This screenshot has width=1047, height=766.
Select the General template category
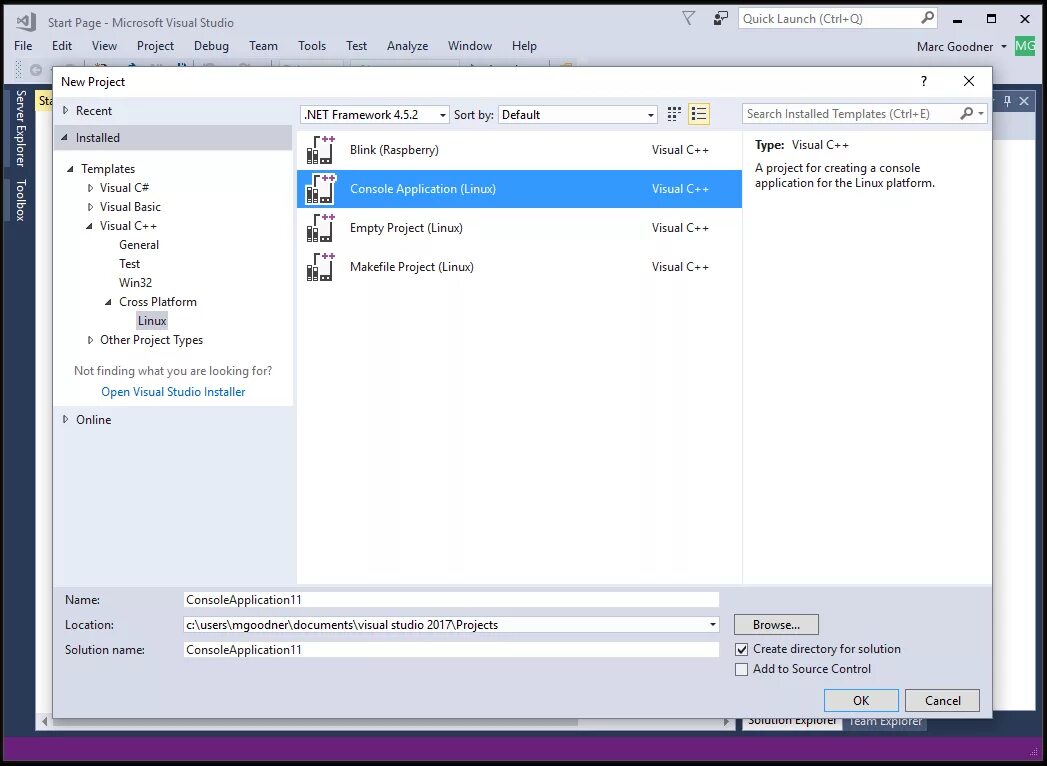click(x=139, y=245)
